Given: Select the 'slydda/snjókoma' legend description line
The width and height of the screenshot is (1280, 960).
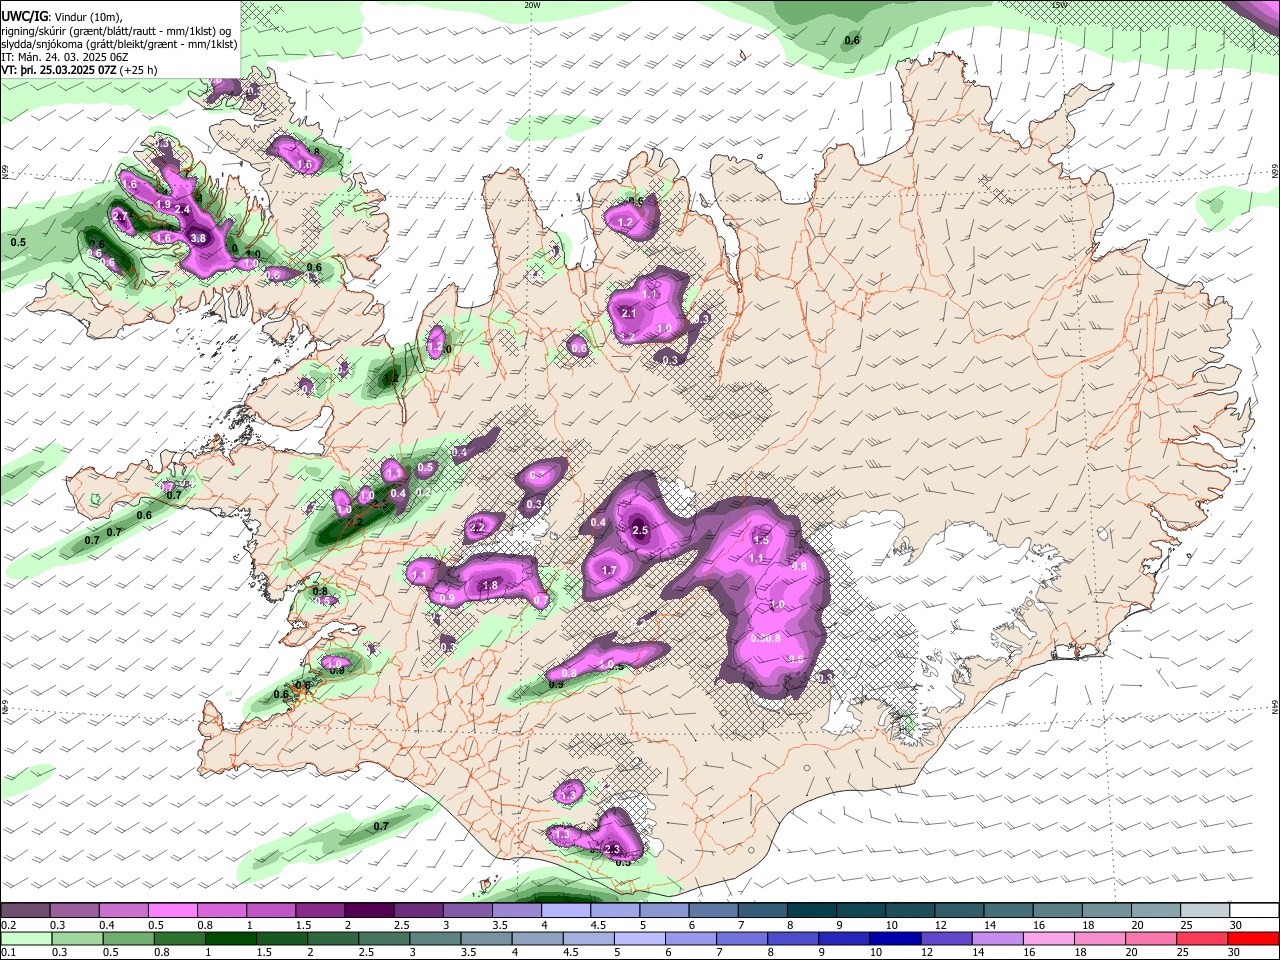Looking at the screenshot, I should point(119,44).
